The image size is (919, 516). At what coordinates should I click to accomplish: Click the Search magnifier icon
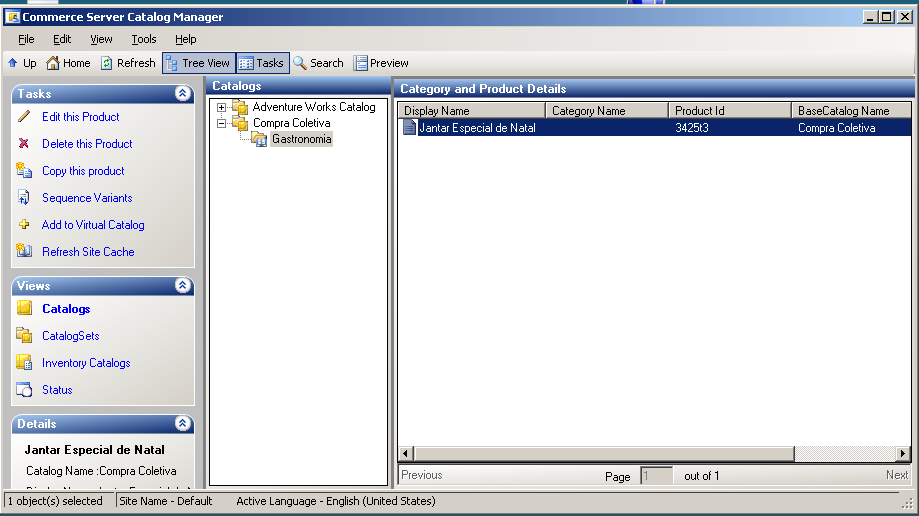coord(299,62)
